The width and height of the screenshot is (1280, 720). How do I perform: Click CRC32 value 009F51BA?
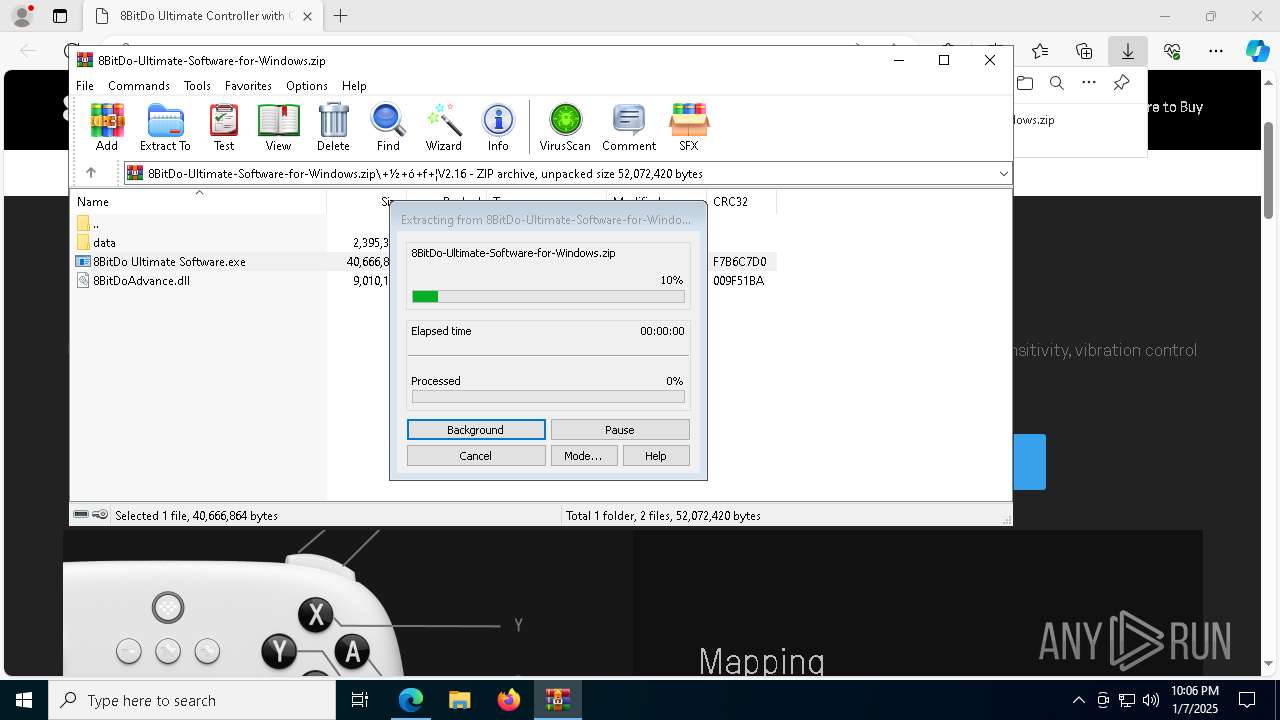pos(738,280)
